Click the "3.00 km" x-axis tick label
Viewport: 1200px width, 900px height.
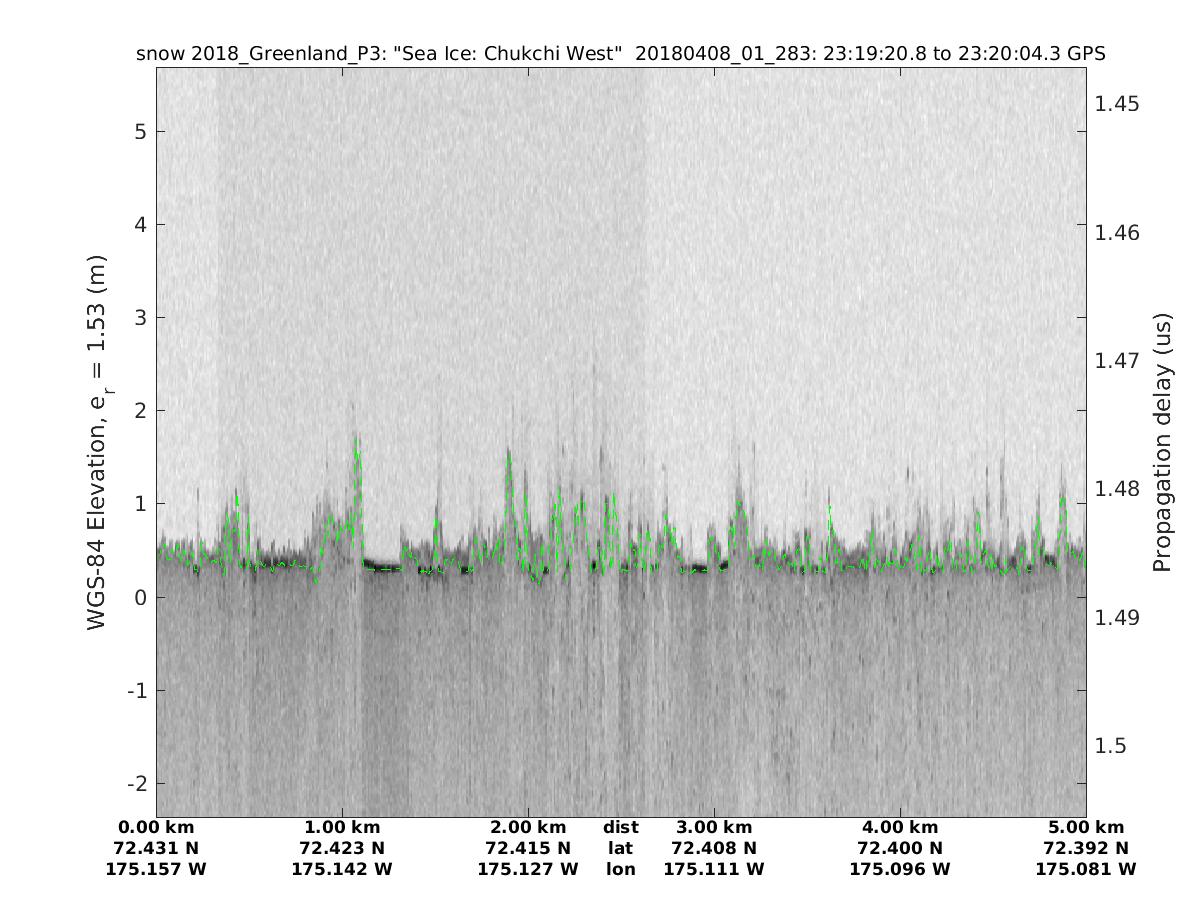click(x=714, y=827)
